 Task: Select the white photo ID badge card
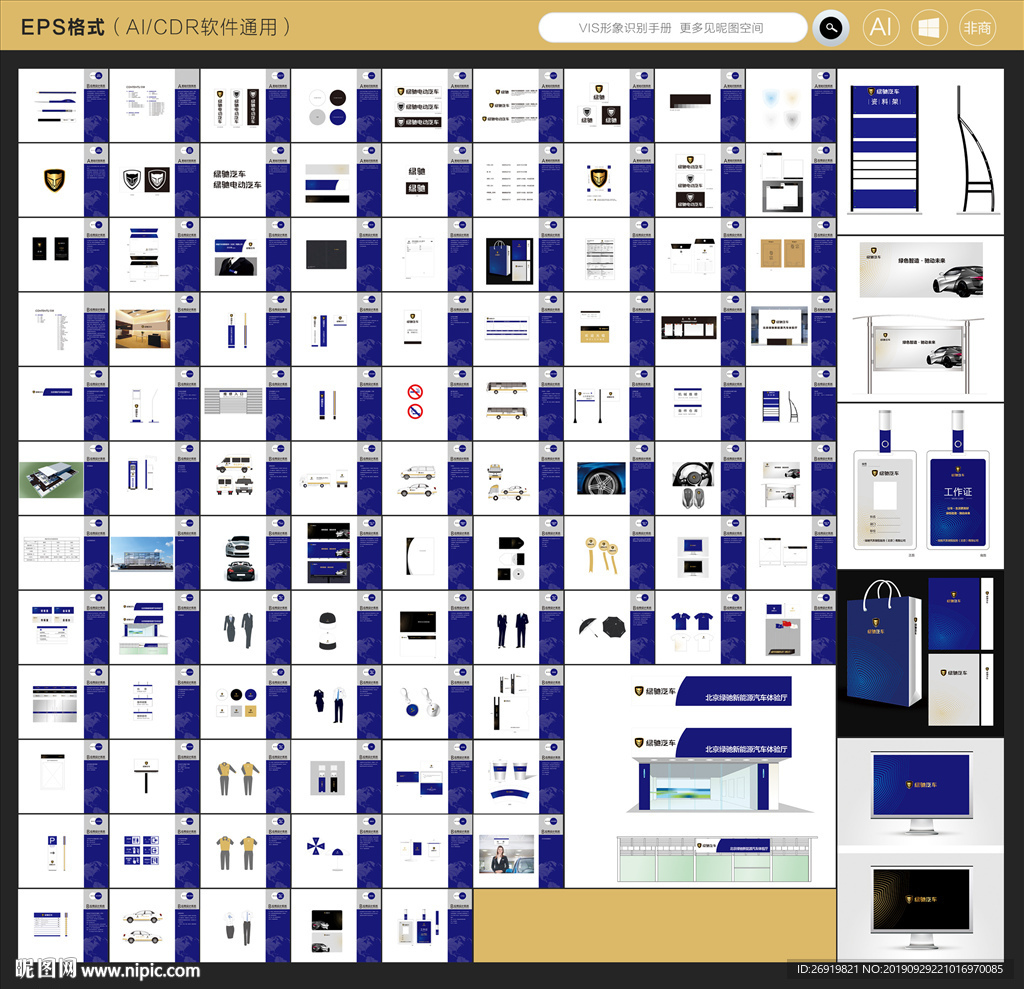point(884,500)
